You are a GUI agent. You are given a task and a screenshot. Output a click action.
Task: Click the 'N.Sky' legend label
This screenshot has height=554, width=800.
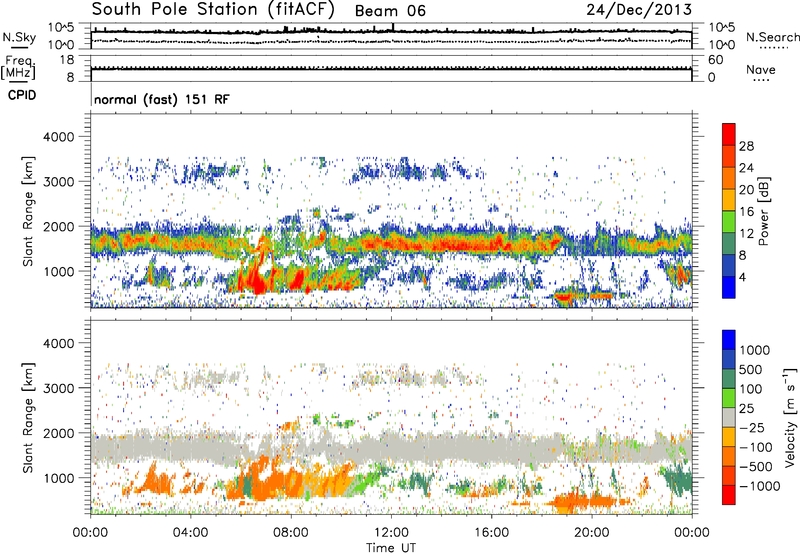[x=19, y=37]
